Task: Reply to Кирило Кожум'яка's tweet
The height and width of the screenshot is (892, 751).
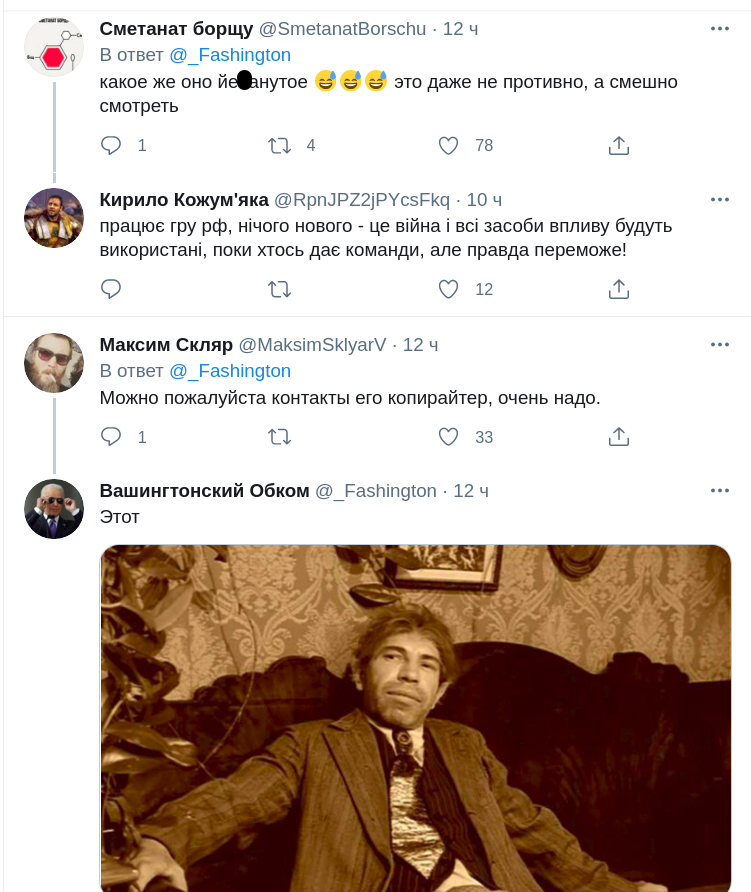Action: point(111,289)
